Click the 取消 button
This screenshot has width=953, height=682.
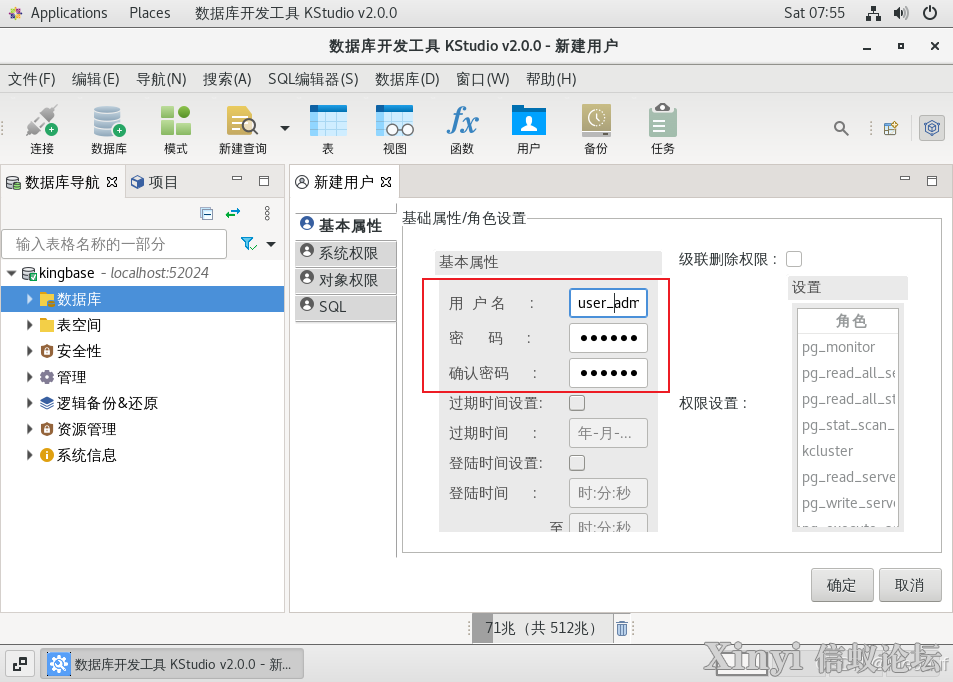tap(910, 585)
